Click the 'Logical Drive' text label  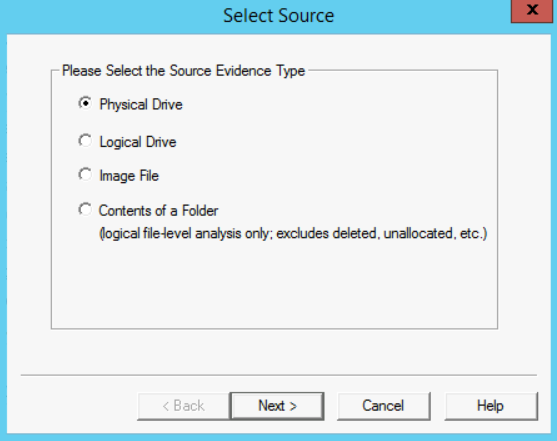pyautogui.click(x=138, y=142)
